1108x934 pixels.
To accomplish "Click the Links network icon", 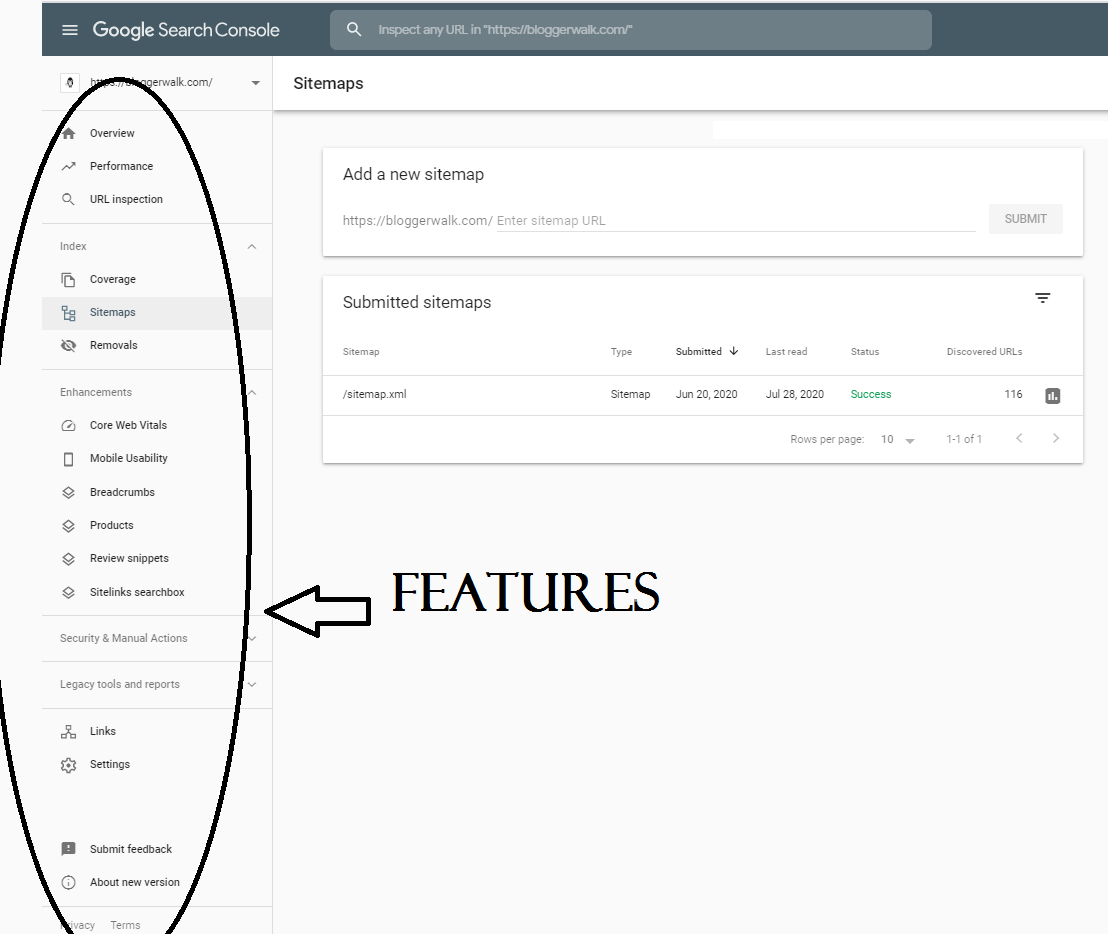I will click(x=69, y=731).
